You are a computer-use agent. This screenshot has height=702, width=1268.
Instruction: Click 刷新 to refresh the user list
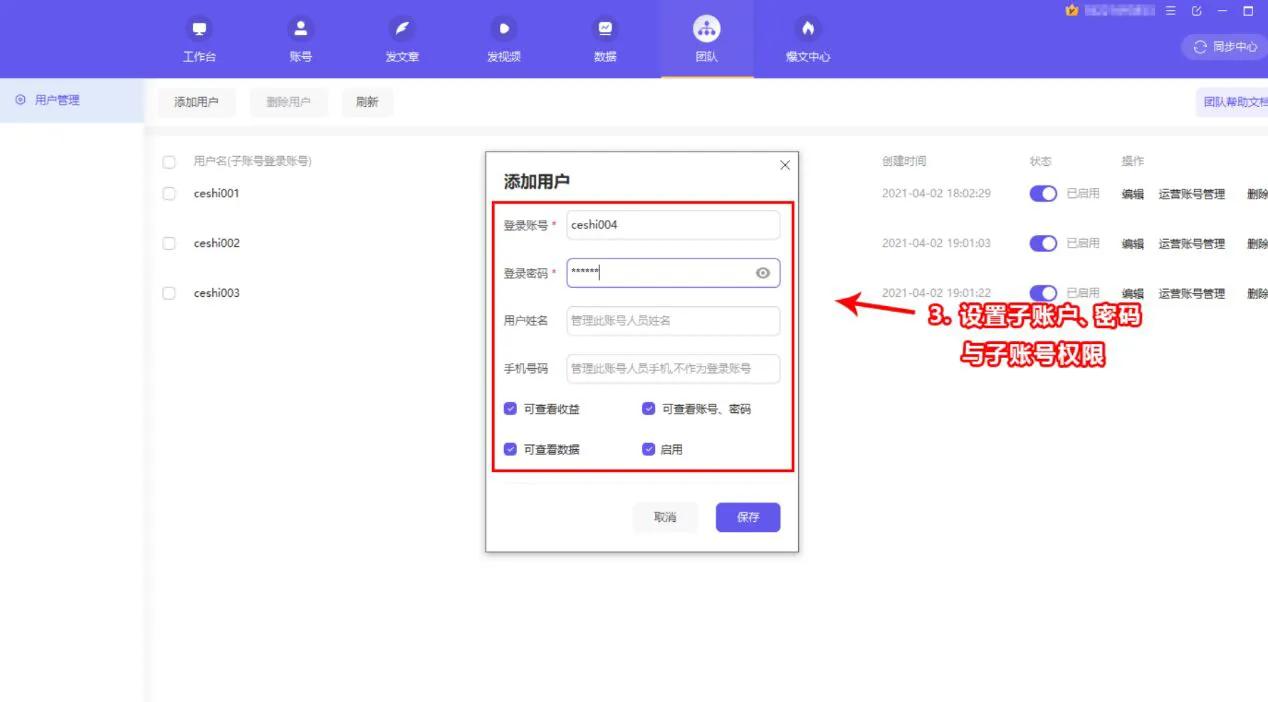367,102
